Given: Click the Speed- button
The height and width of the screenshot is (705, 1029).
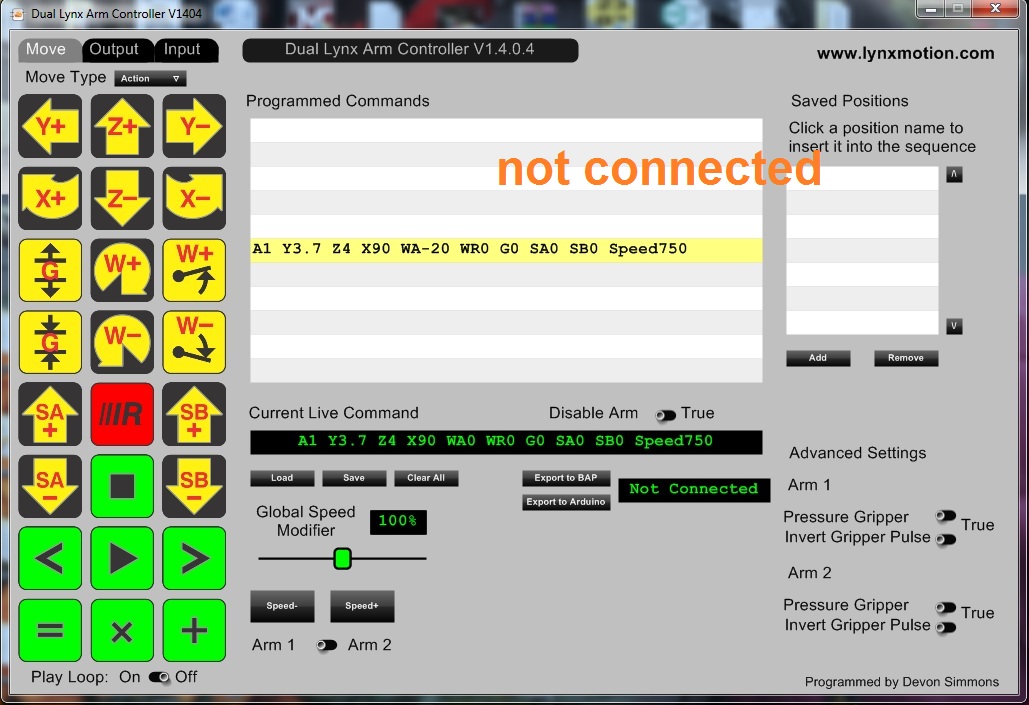Looking at the screenshot, I should click(x=282, y=606).
